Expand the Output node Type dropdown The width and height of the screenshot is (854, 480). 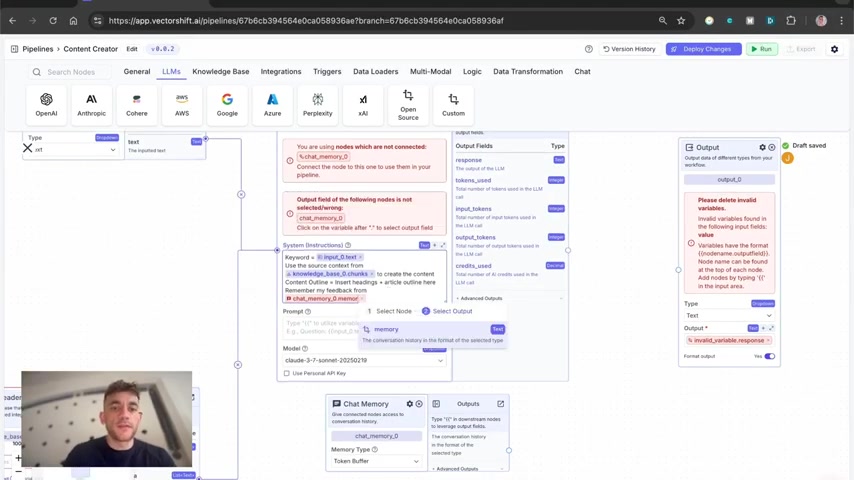click(x=729, y=315)
